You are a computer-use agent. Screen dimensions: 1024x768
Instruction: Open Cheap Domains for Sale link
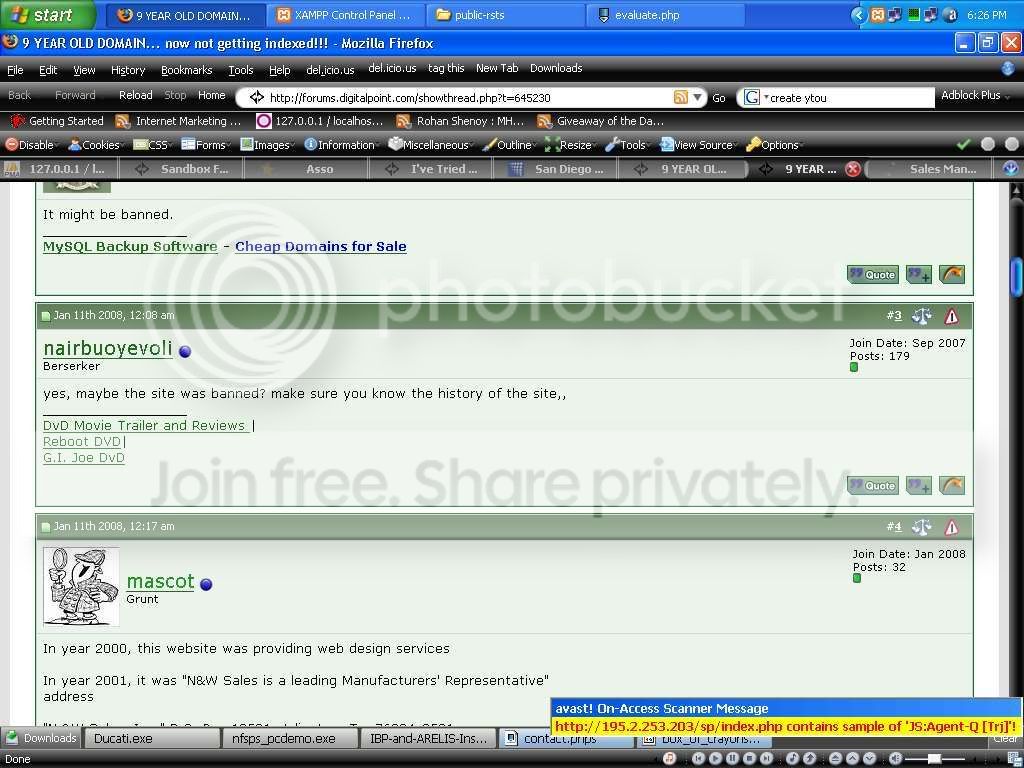tap(321, 247)
